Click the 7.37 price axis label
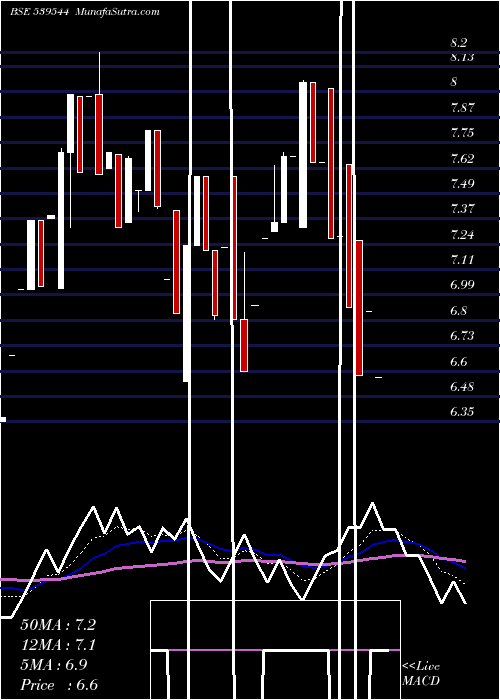 click(462, 208)
